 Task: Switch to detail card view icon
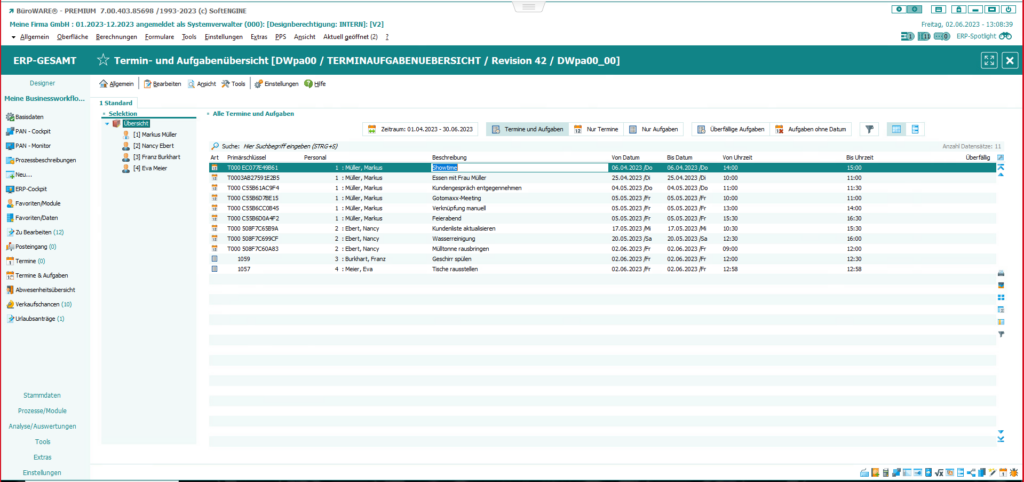[x=914, y=129]
